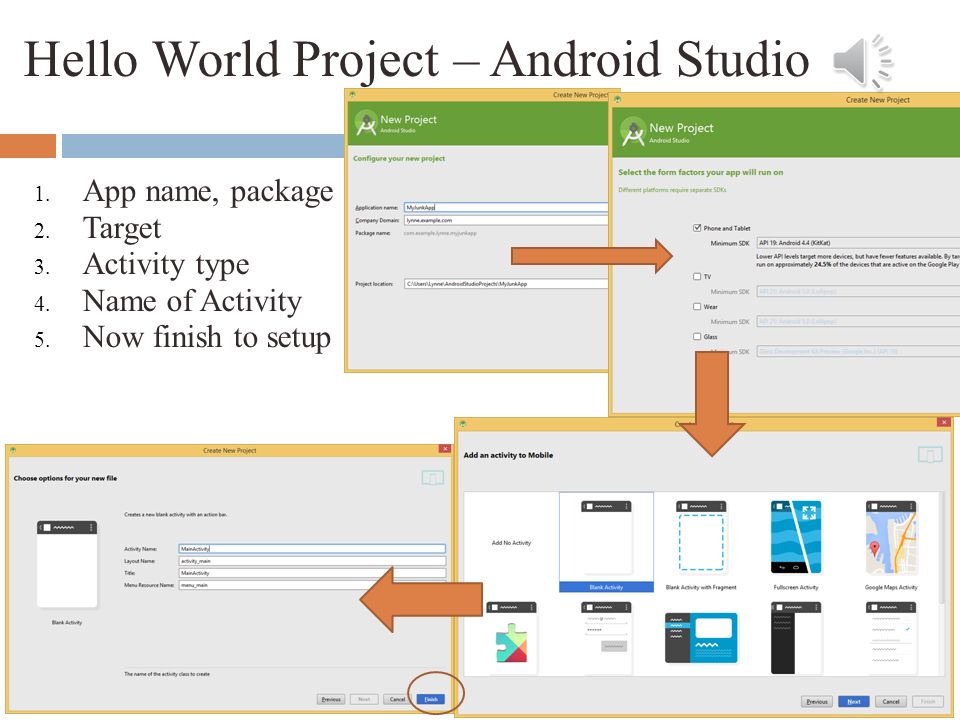Click the 'Configure your new project' heading

click(x=399, y=158)
